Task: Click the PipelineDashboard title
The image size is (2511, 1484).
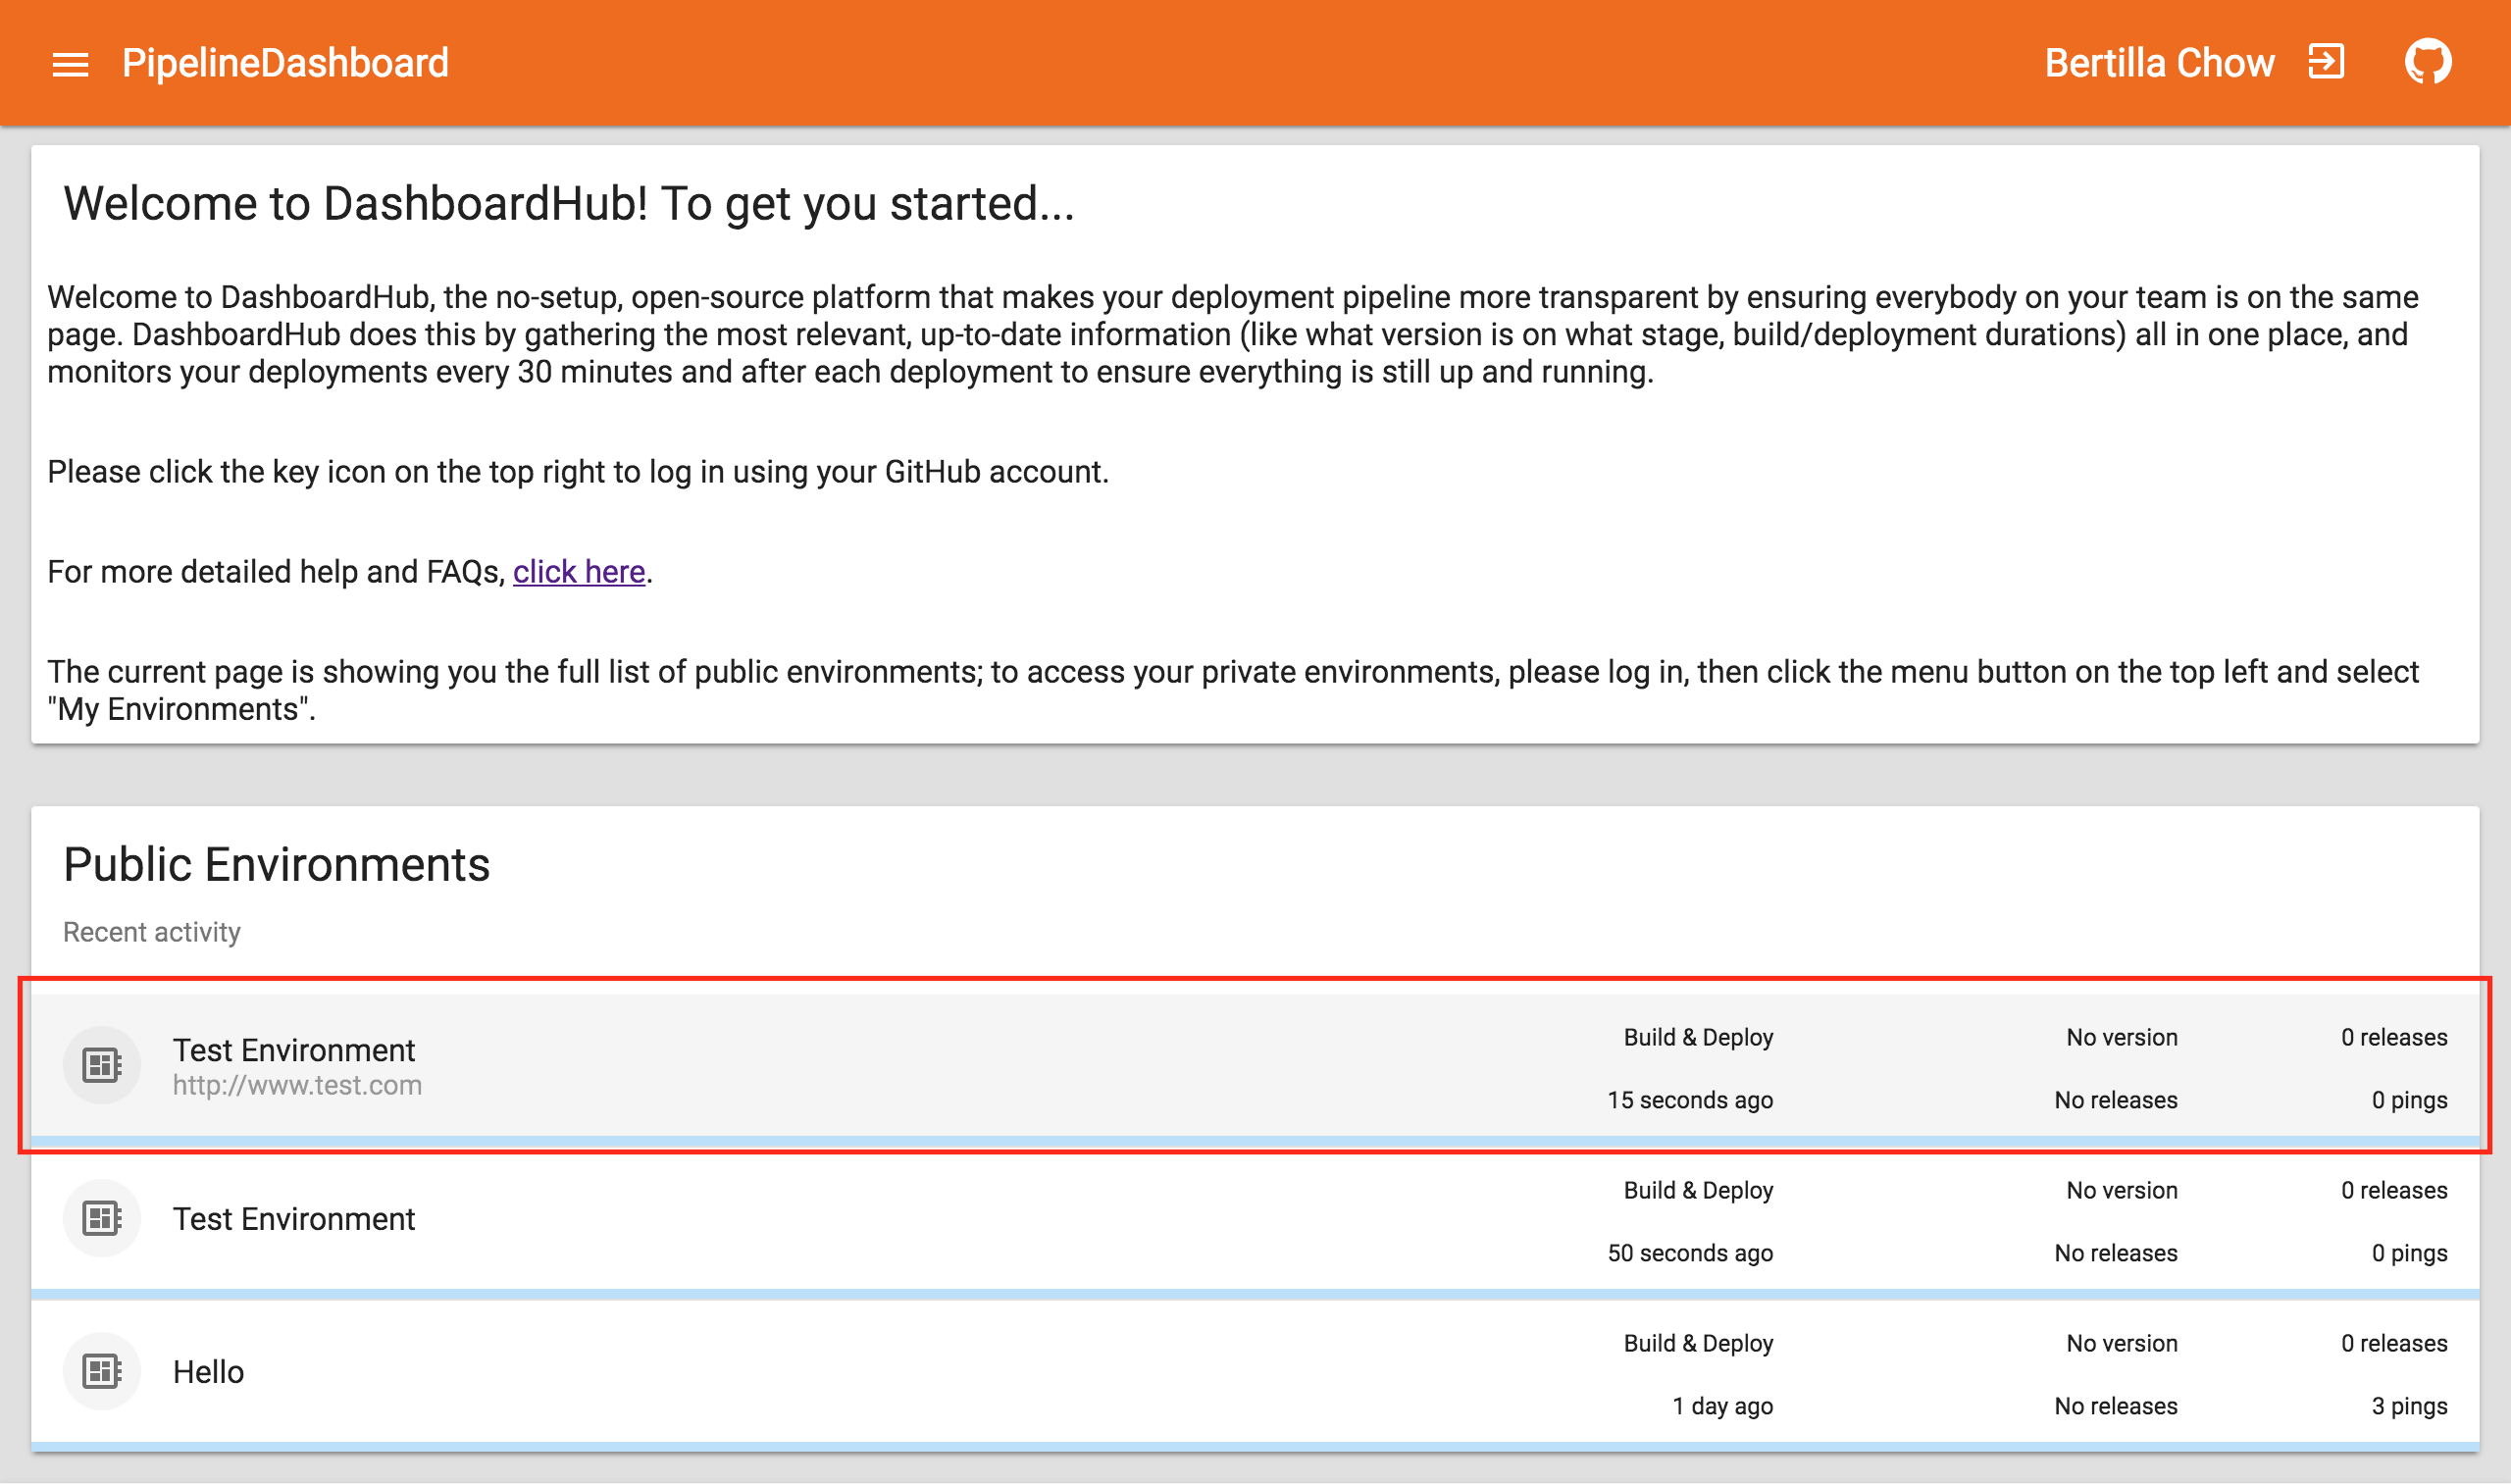Action: (285, 63)
